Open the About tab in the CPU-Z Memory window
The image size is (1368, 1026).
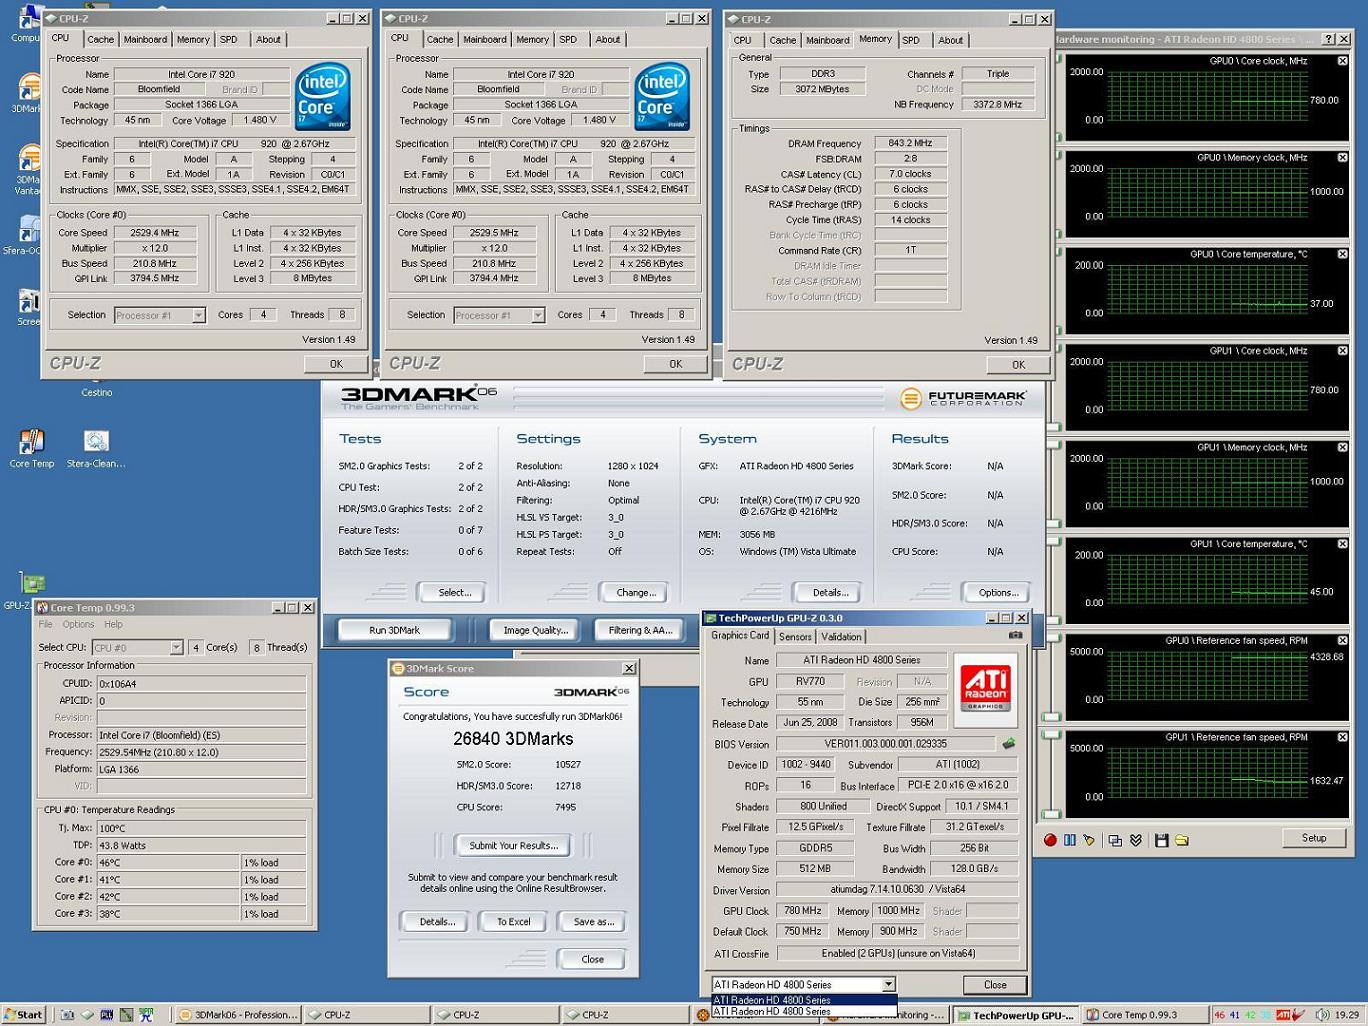click(x=950, y=41)
